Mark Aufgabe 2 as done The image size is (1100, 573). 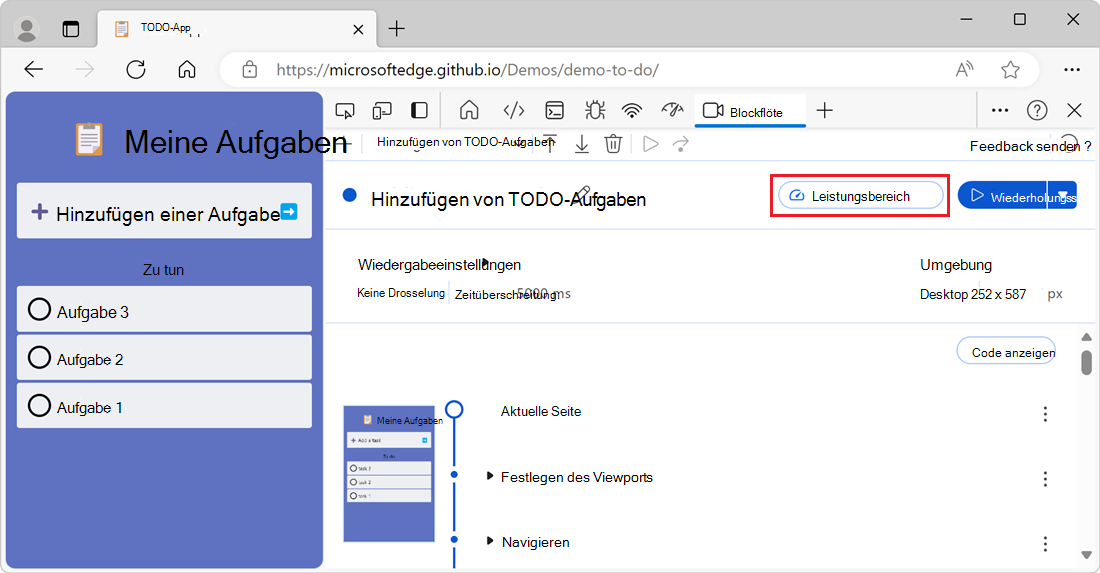[39, 358]
